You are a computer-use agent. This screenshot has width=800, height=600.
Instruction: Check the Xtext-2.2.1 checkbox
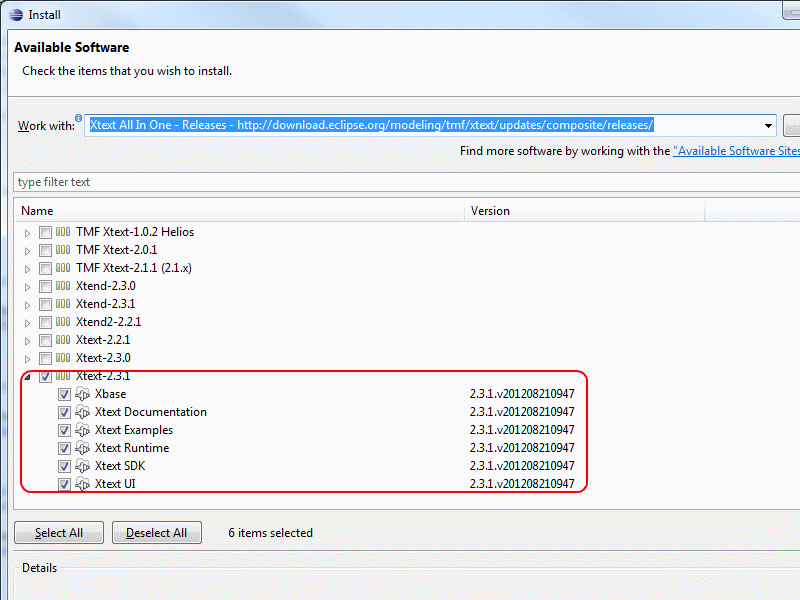coord(45,340)
